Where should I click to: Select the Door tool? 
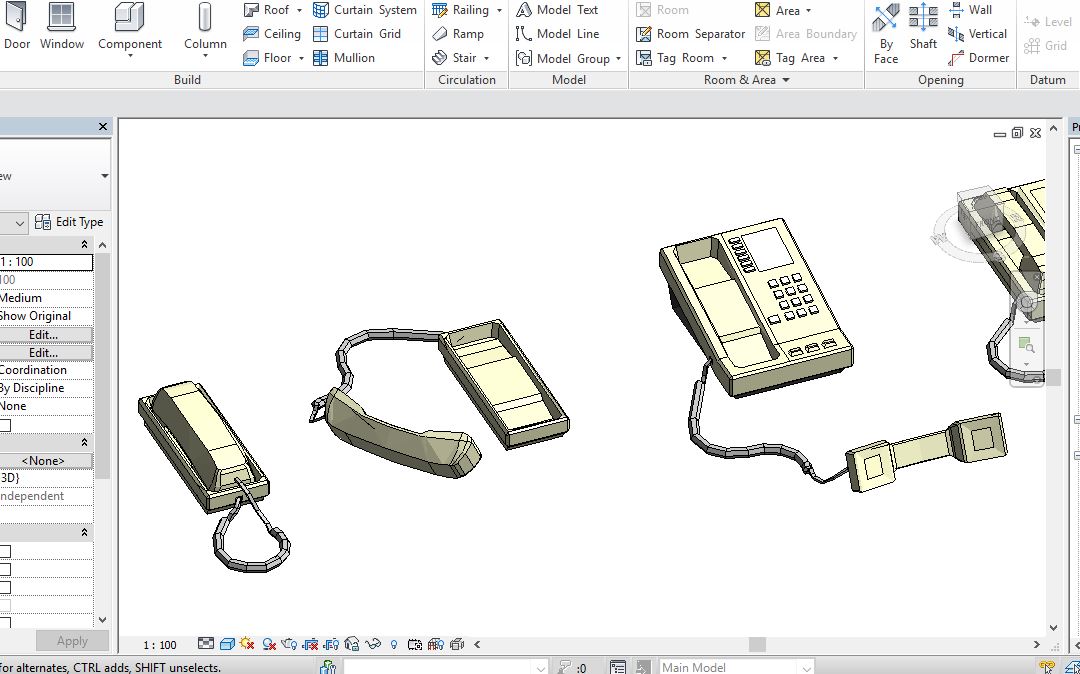pos(17,27)
